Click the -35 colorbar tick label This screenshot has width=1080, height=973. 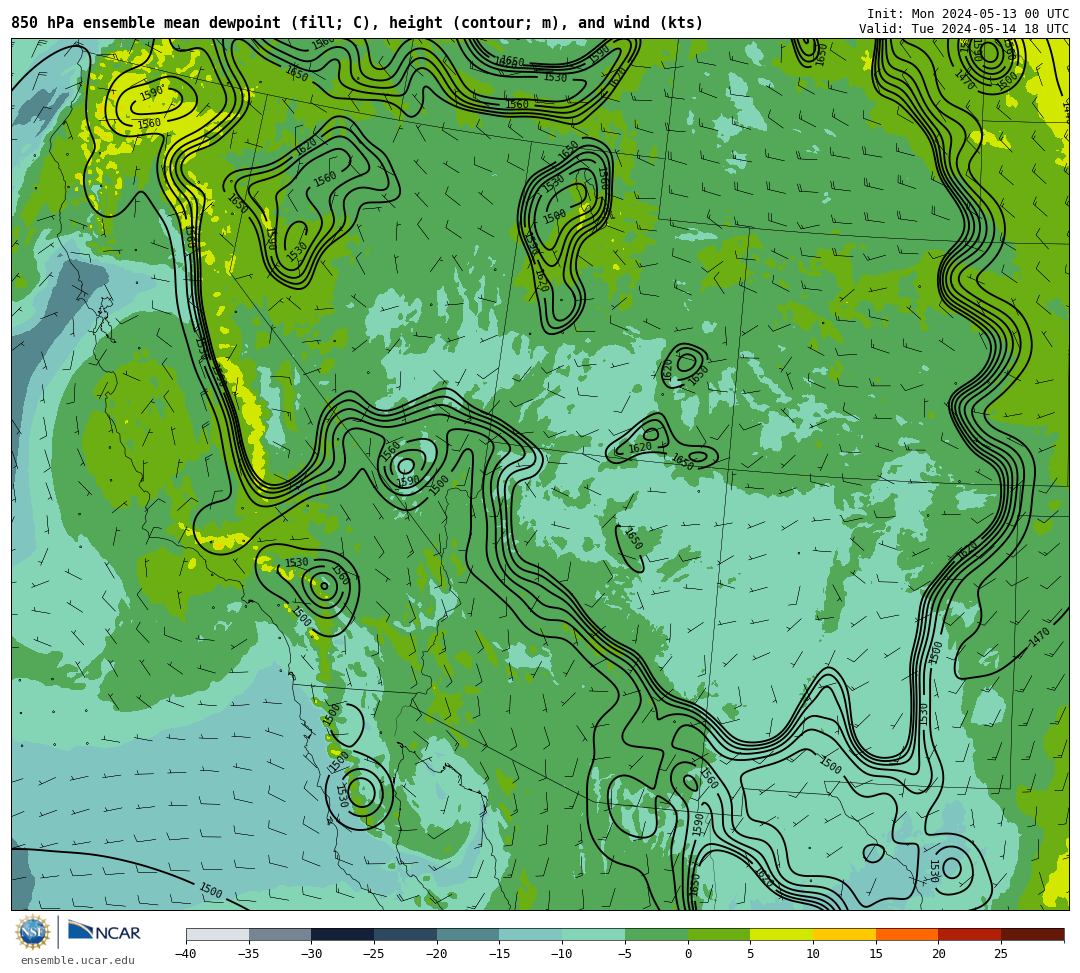[x=249, y=954]
